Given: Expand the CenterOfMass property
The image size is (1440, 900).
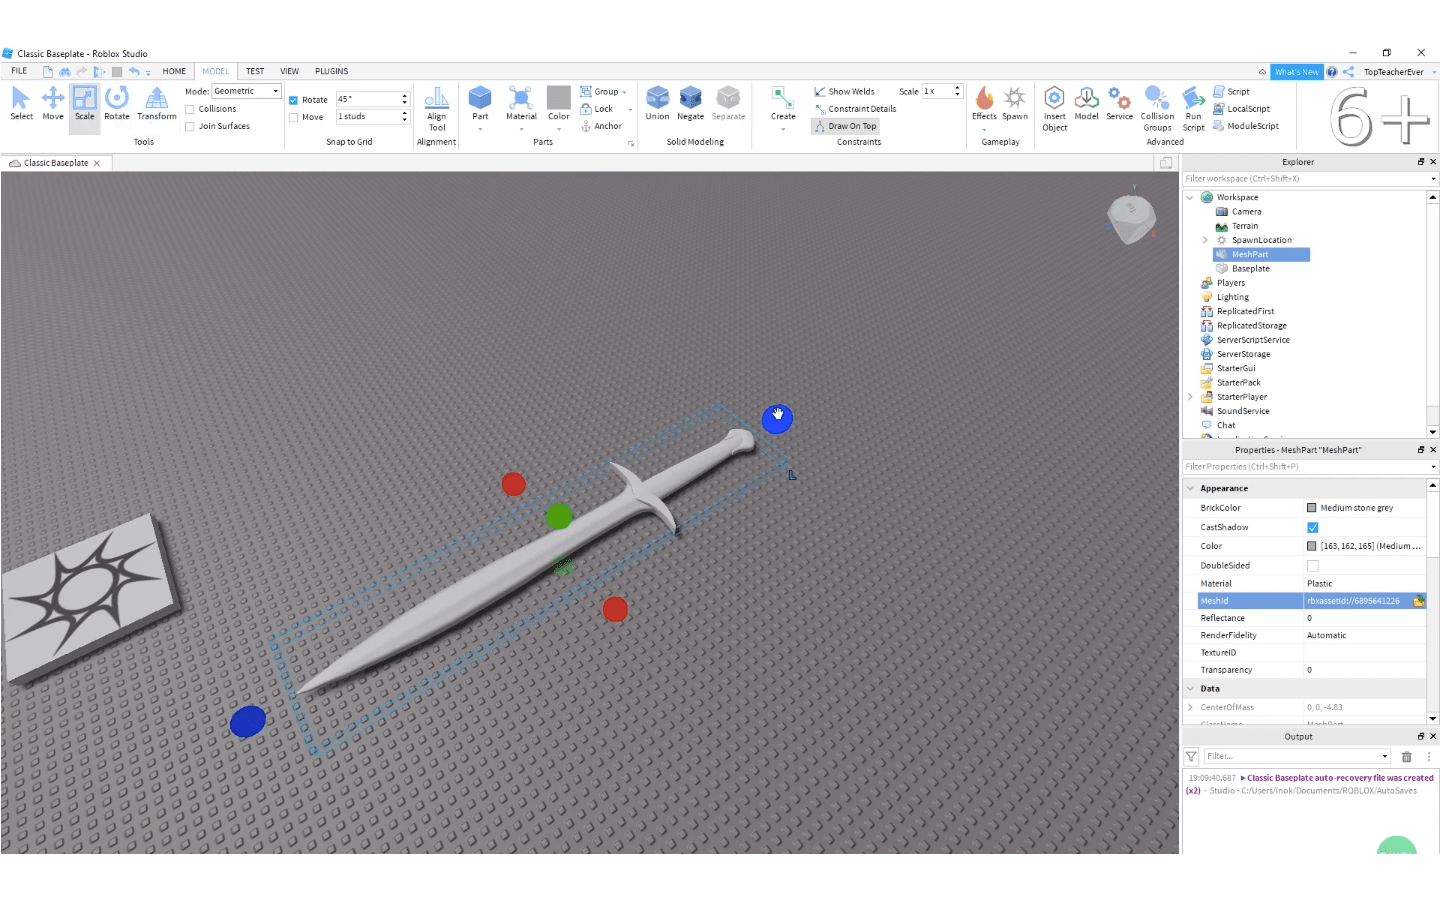Looking at the screenshot, I should [1190, 707].
